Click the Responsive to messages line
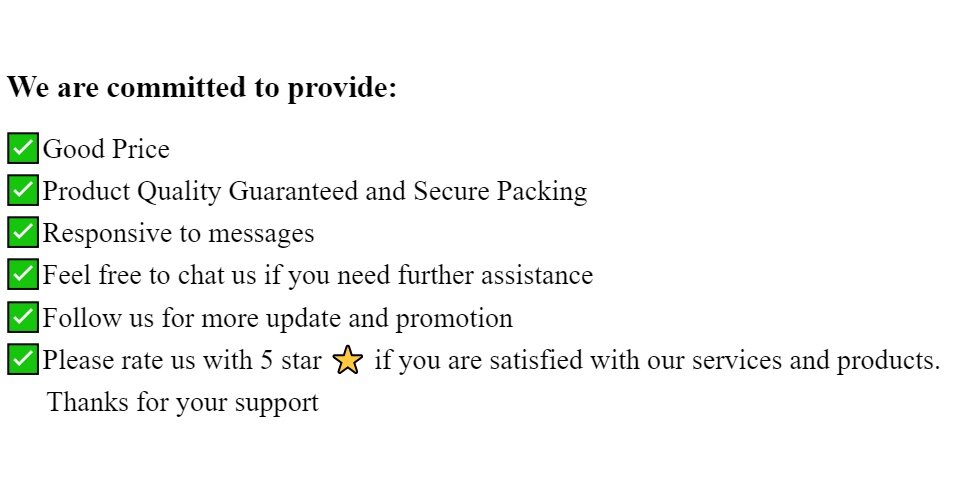The height and width of the screenshot is (477, 960). coord(178,234)
